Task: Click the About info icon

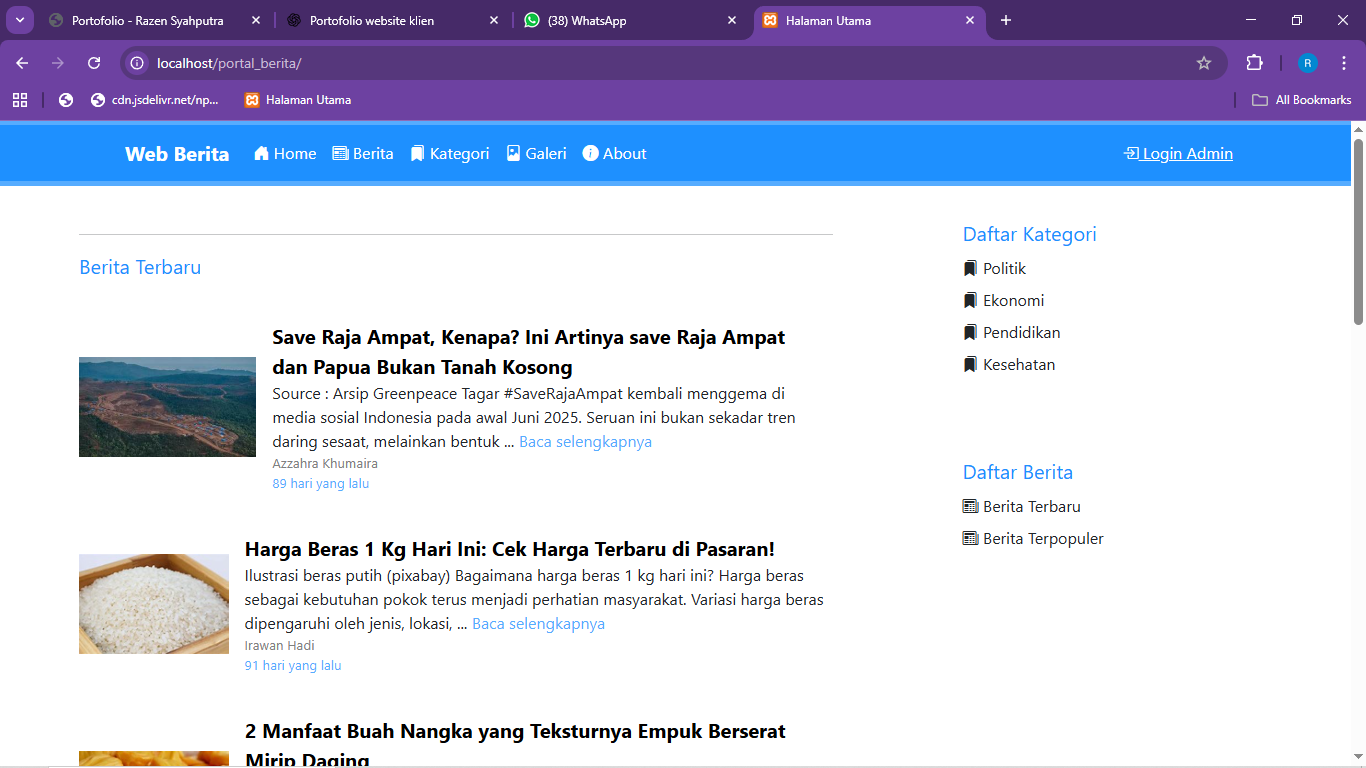Action: tap(589, 153)
